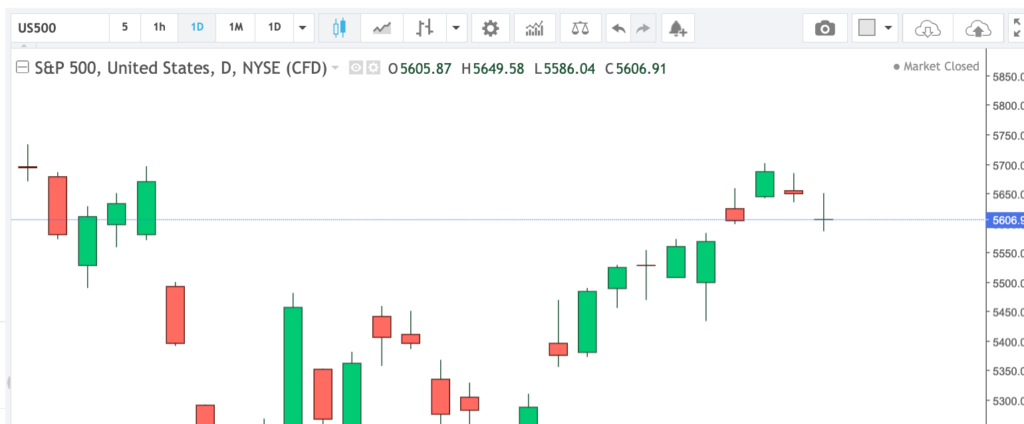Create an alert with bell icon
Image resolution: width=1024 pixels, height=424 pixels.
pos(678,28)
